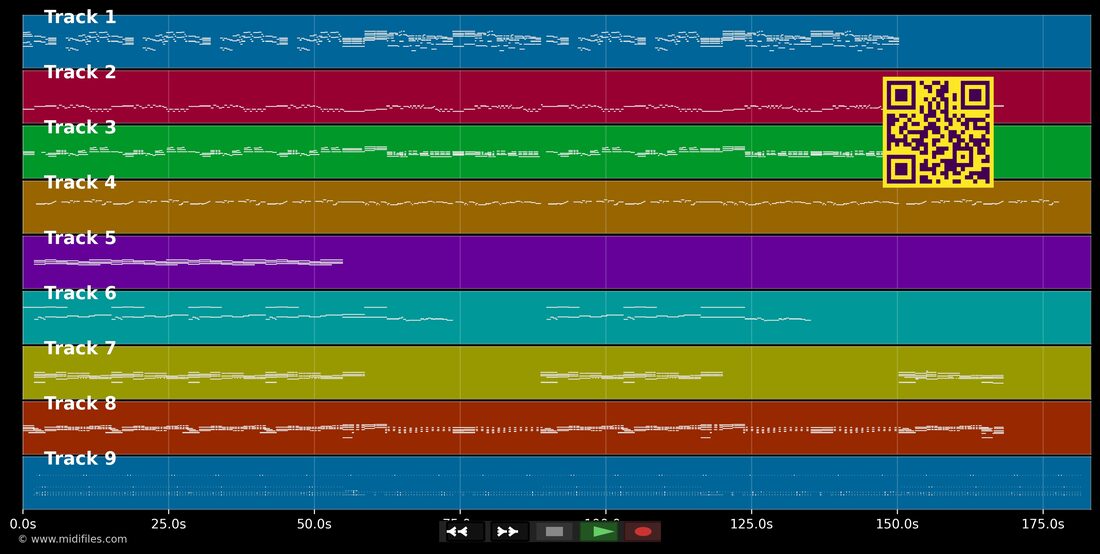This screenshot has width=1100, height=554.
Task: Click the last note segment in Track 7
Action: pyautogui.click(x=951, y=377)
